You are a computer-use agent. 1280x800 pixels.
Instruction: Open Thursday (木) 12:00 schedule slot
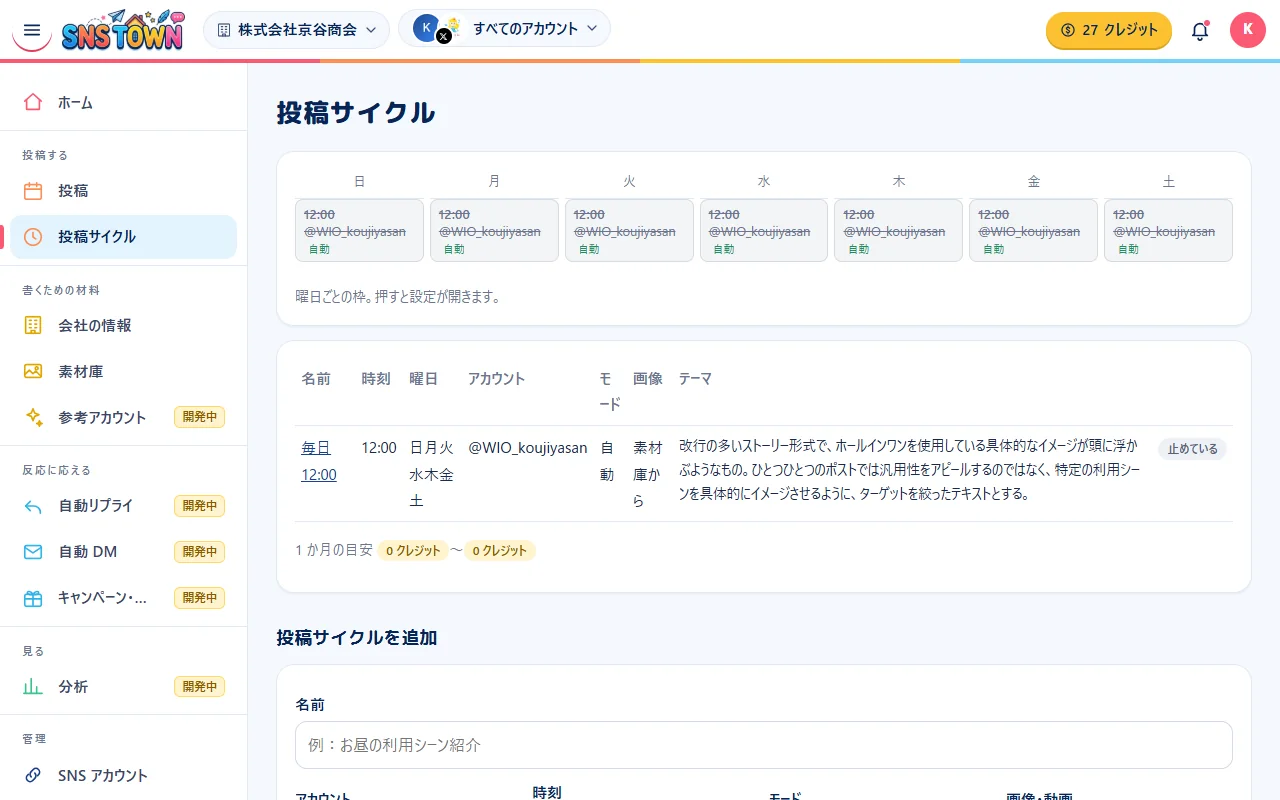[x=899, y=230]
